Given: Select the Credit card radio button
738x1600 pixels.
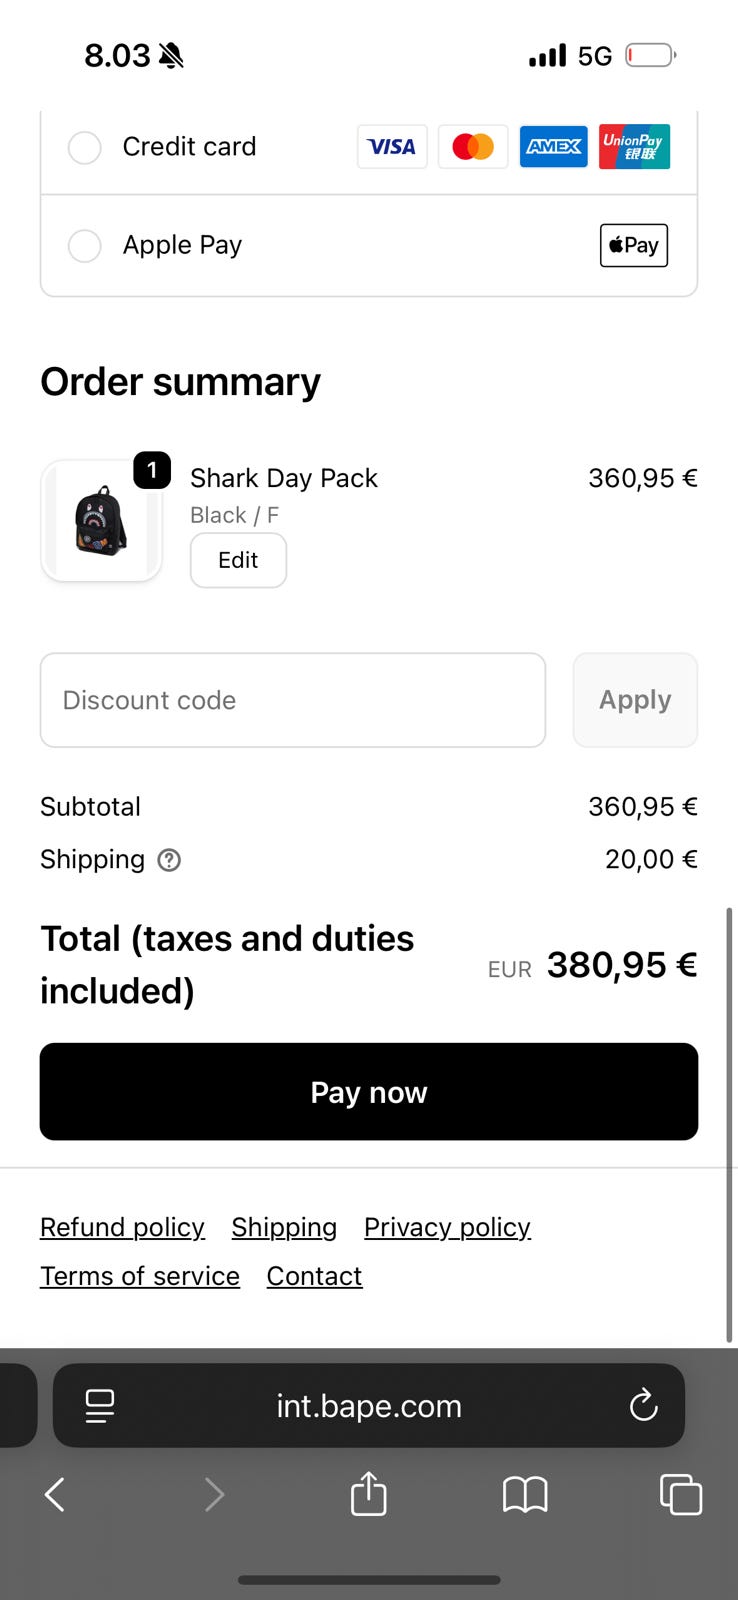Looking at the screenshot, I should [x=85, y=147].
